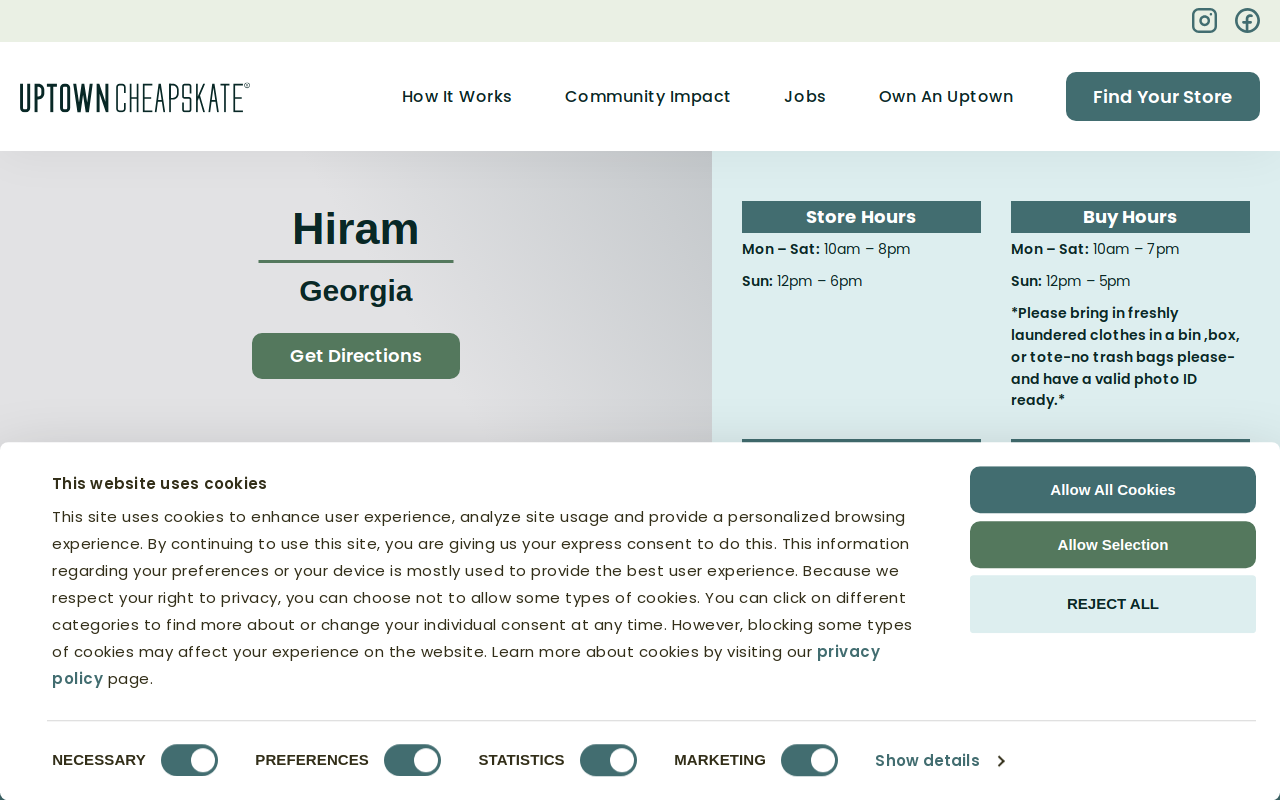Accept with Allow All Cookies button
Viewport: 1280px width, 800px height.
tap(1113, 490)
